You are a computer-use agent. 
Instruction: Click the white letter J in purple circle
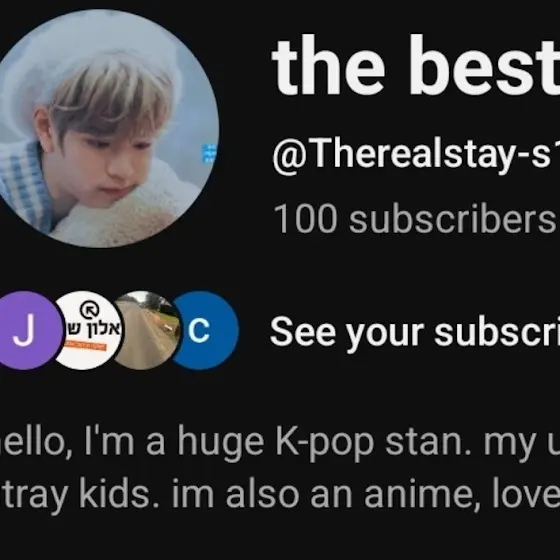[x=24, y=330]
